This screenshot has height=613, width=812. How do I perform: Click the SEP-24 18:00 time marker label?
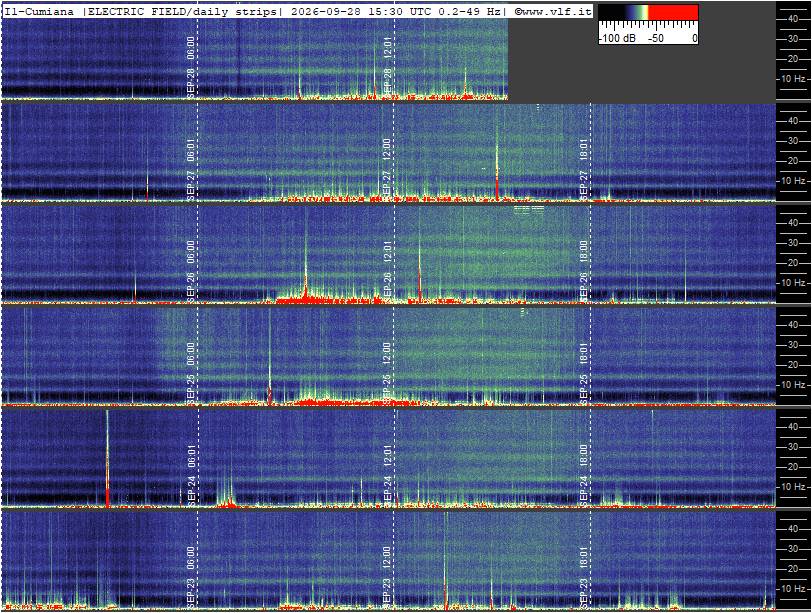pos(584,475)
